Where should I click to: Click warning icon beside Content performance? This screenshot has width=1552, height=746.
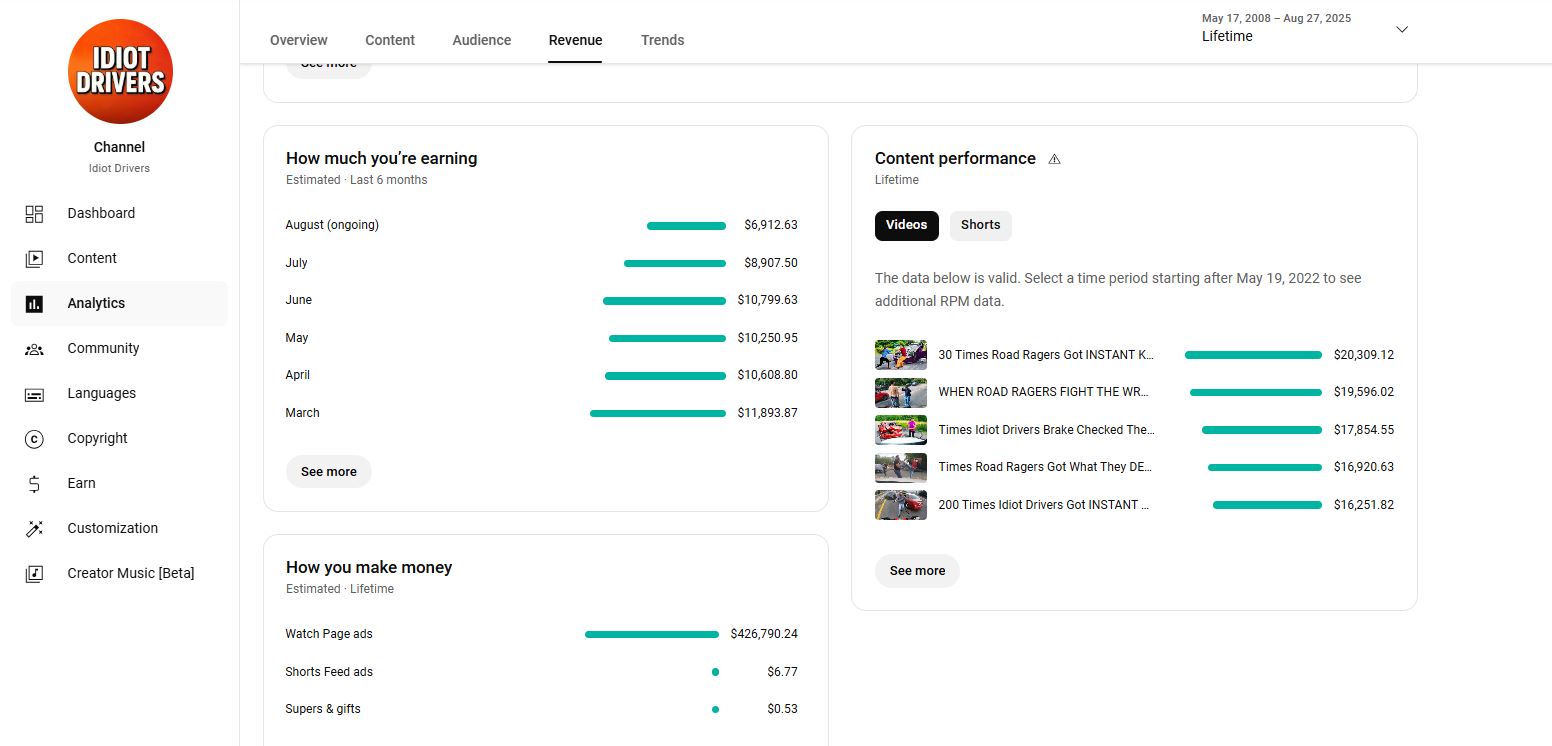point(1054,159)
